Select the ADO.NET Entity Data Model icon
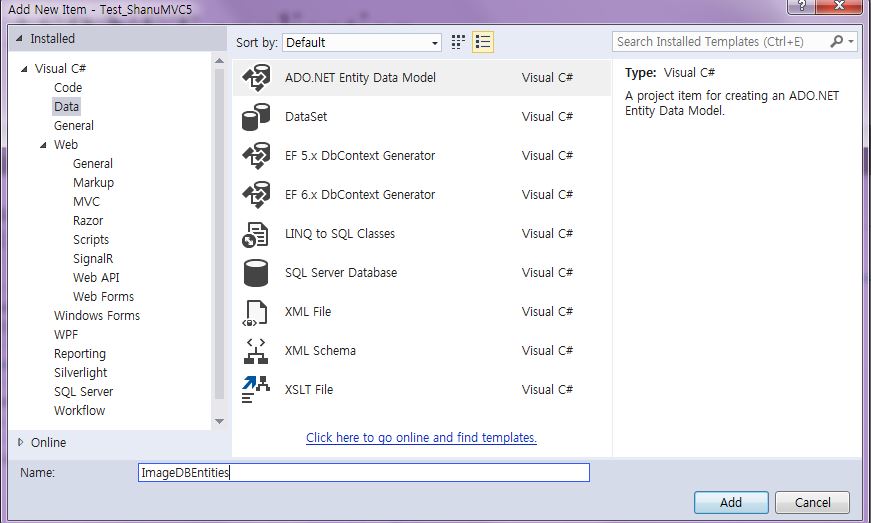This screenshot has height=523, width=871. tap(257, 78)
